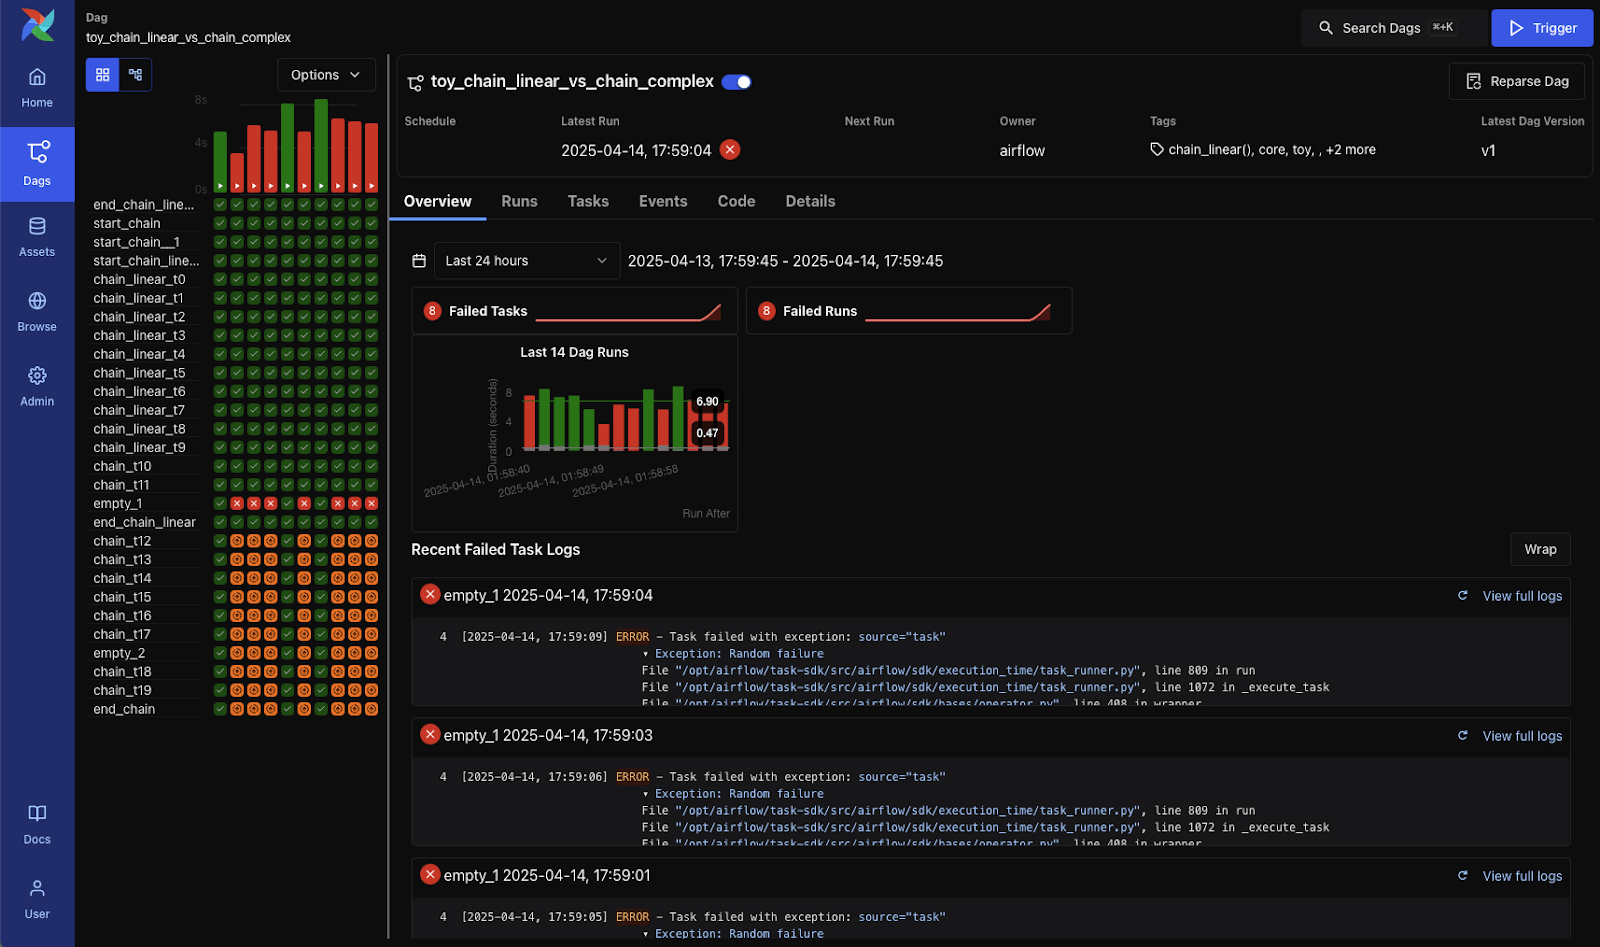The width and height of the screenshot is (1600, 947).
Task: Open the Code tab
Action: tap(736, 201)
